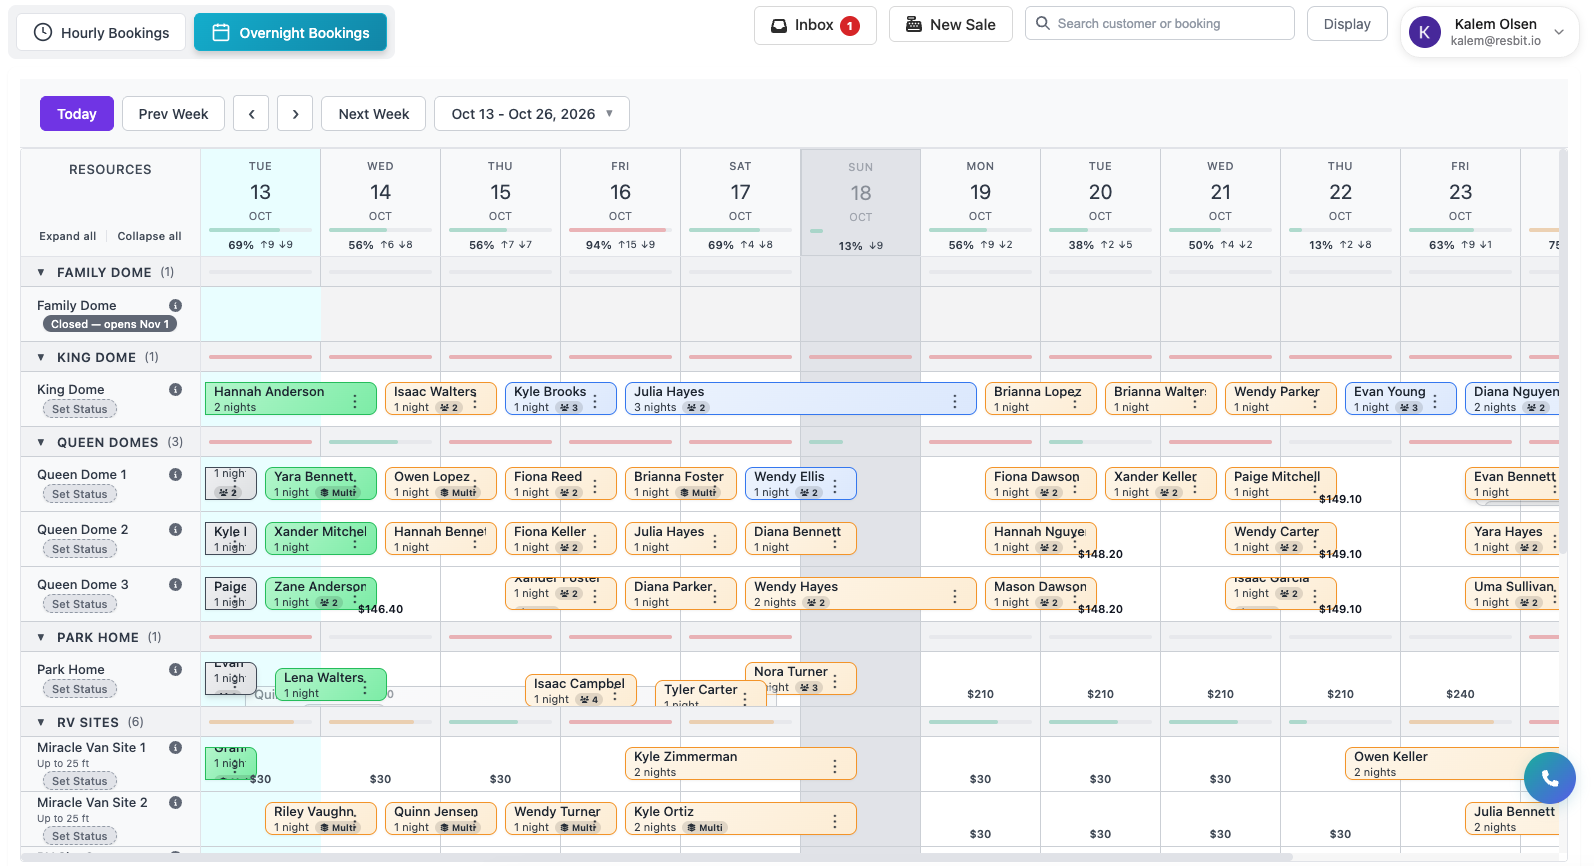Go to Prev Week
The width and height of the screenshot is (1594, 866).
coord(173,114)
